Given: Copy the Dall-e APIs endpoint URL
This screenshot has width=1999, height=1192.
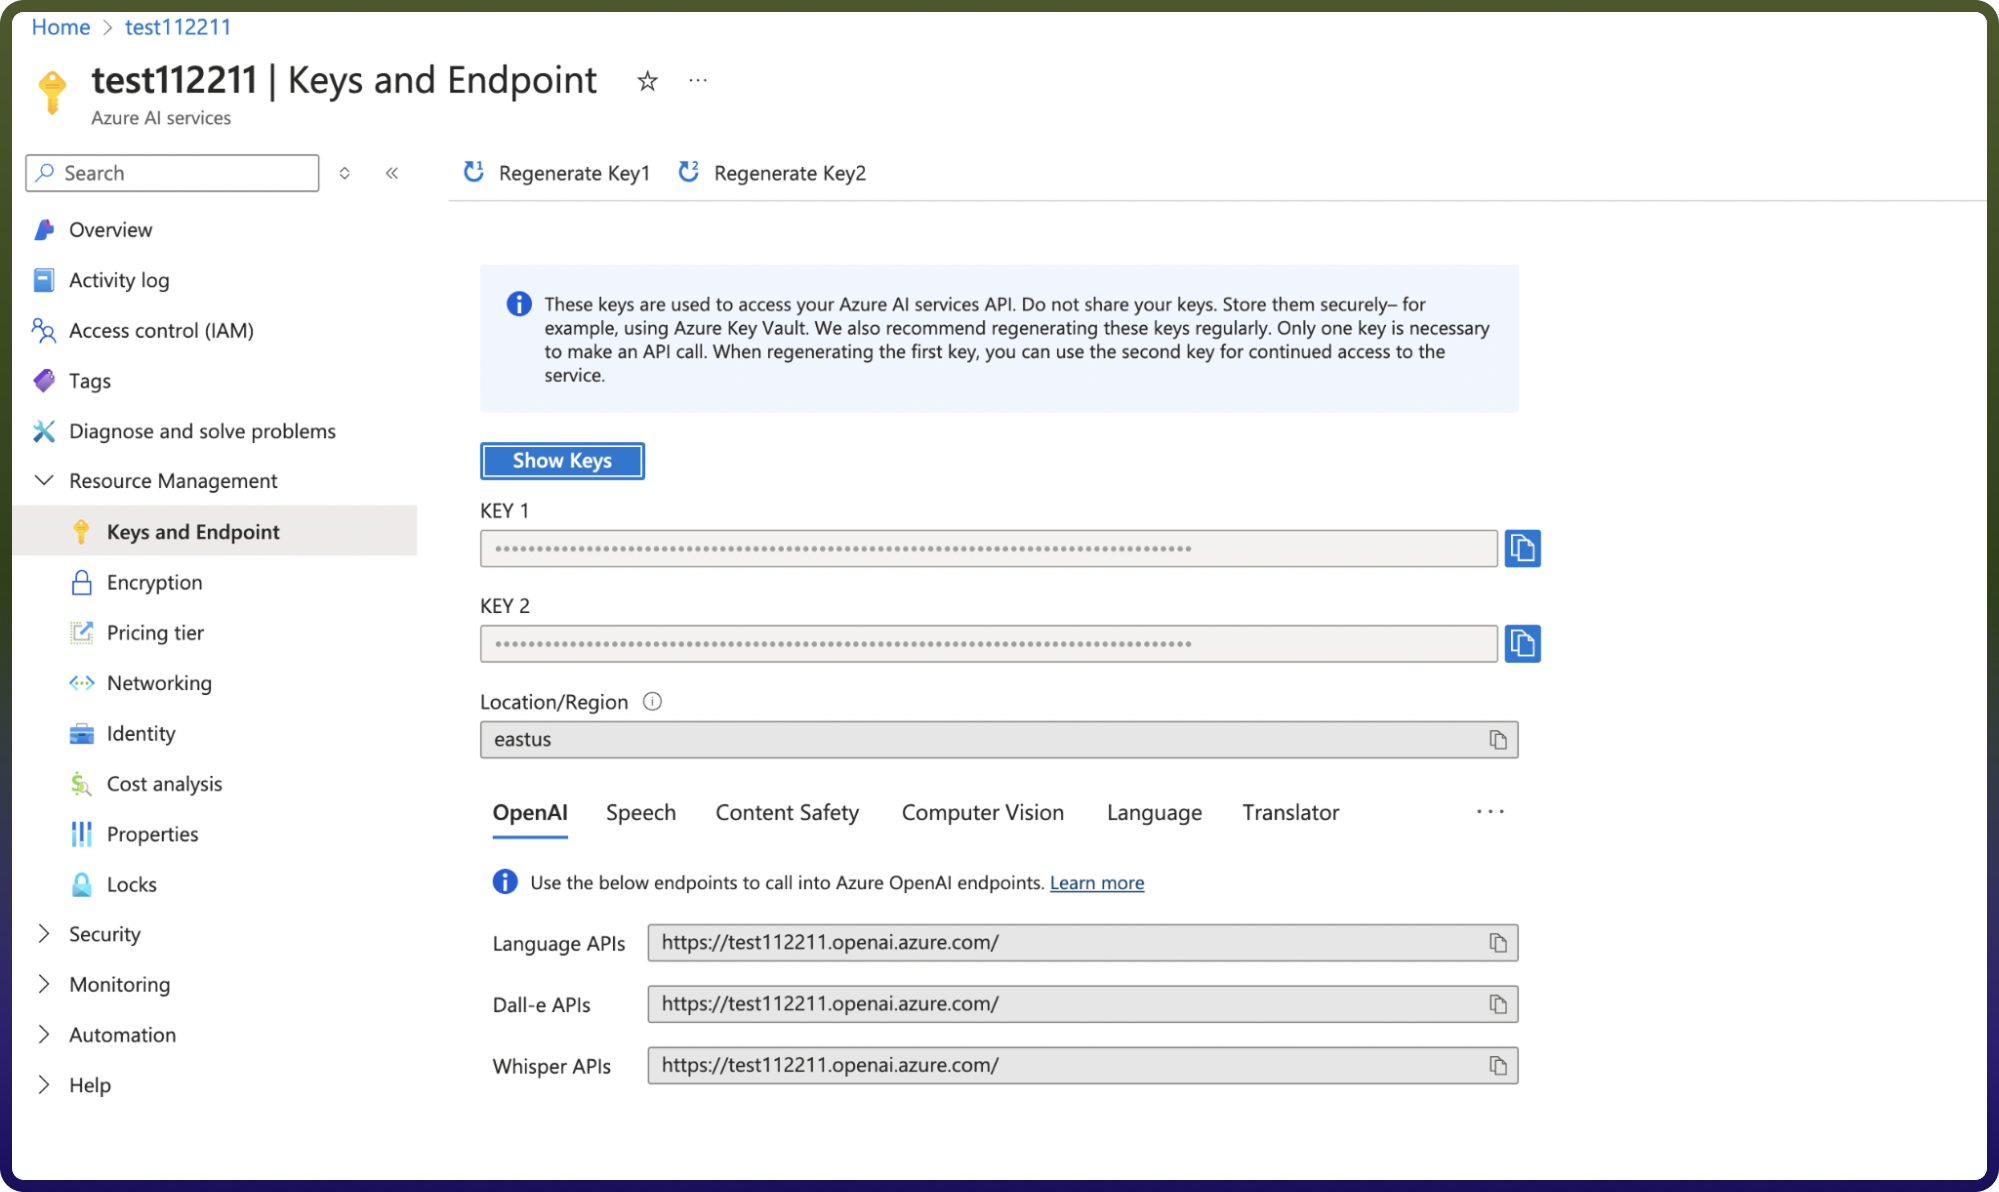Looking at the screenshot, I should pos(1497,1004).
